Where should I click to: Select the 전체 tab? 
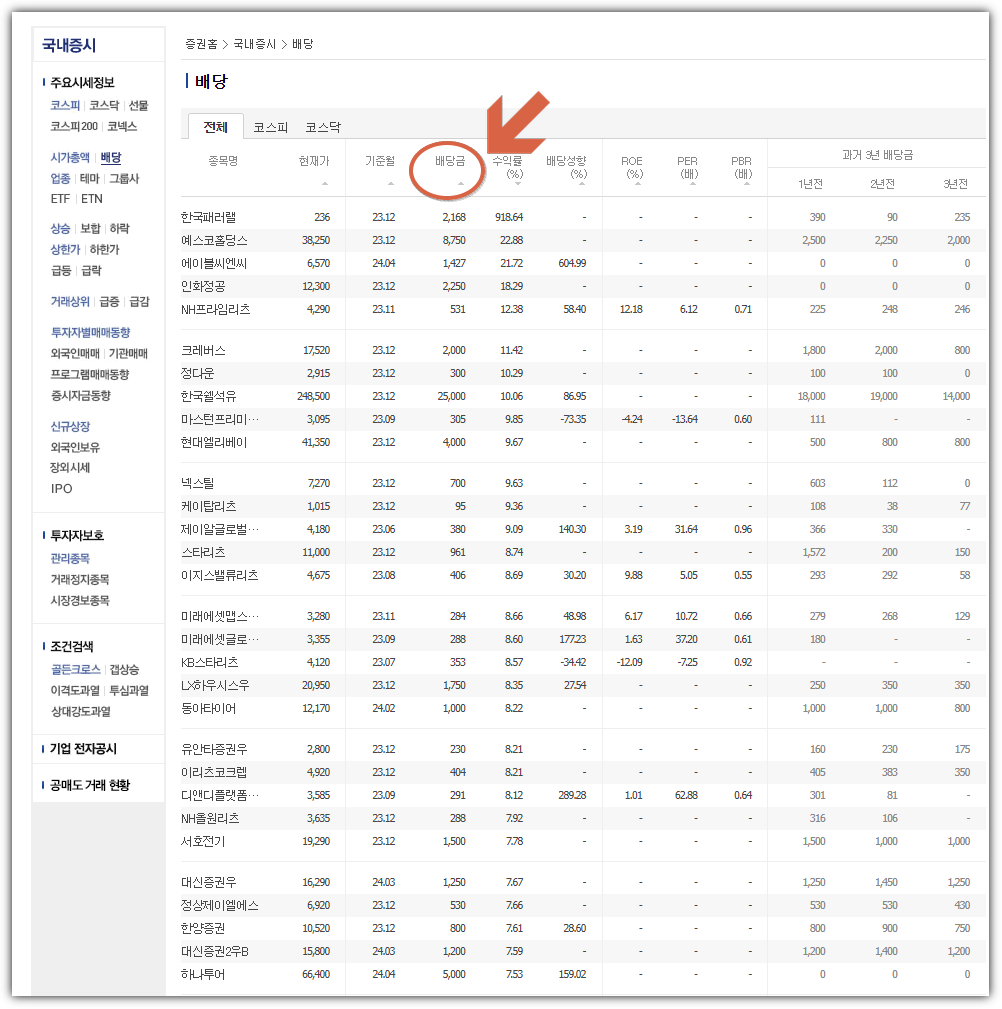216,127
